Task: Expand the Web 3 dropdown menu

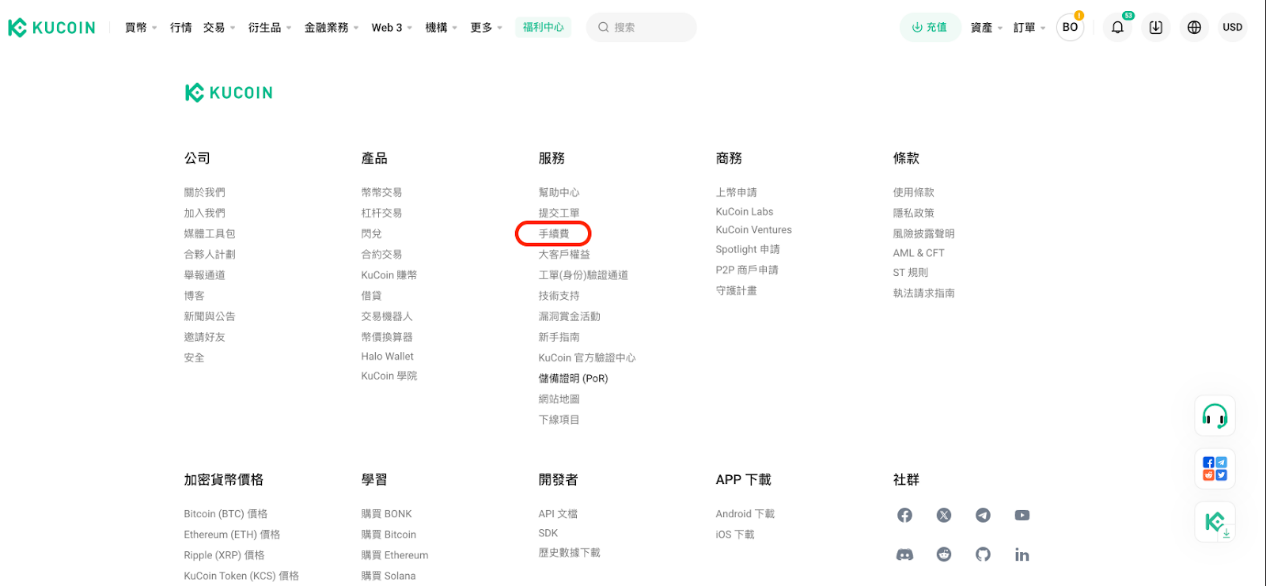Action: point(393,27)
